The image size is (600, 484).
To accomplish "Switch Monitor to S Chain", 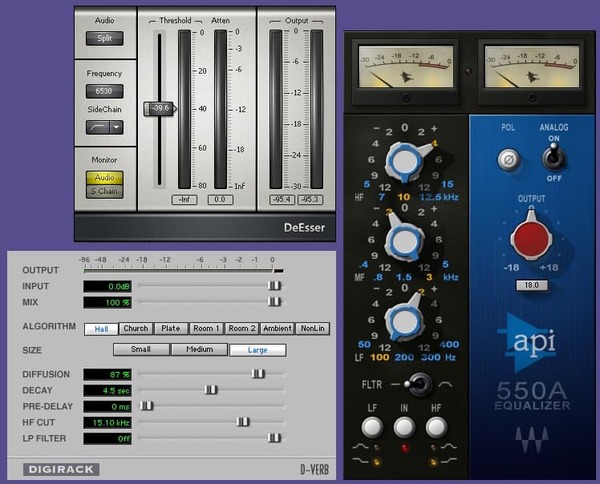I will (104, 191).
